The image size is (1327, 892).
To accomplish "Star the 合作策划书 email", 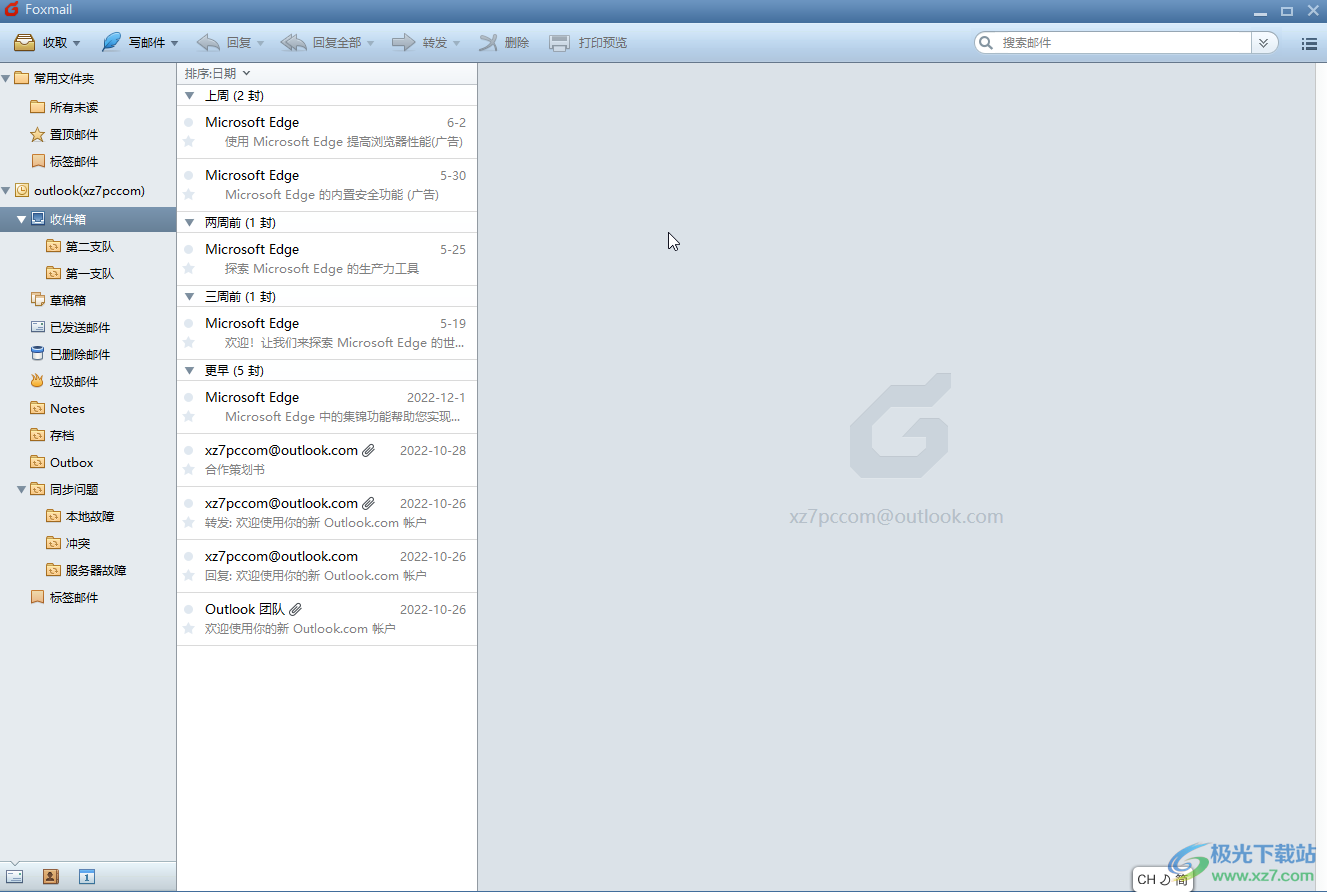I will (188, 469).
